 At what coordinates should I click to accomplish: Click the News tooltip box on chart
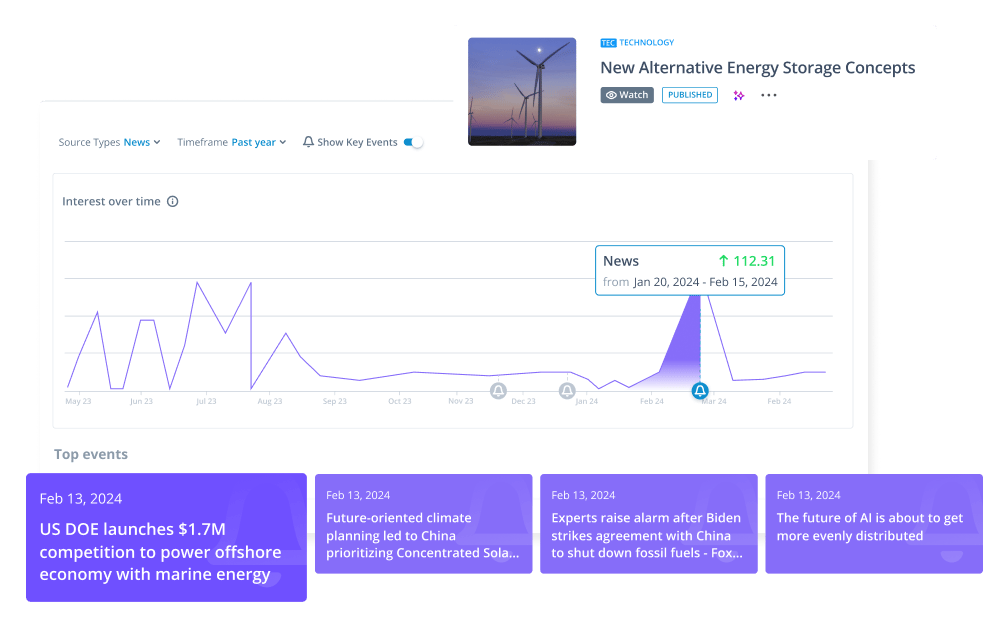click(690, 270)
